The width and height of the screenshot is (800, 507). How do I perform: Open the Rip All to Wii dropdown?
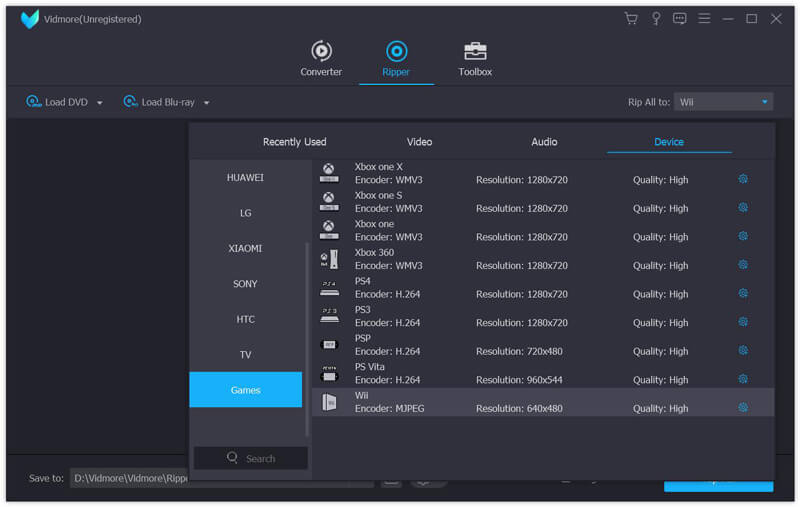click(723, 102)
